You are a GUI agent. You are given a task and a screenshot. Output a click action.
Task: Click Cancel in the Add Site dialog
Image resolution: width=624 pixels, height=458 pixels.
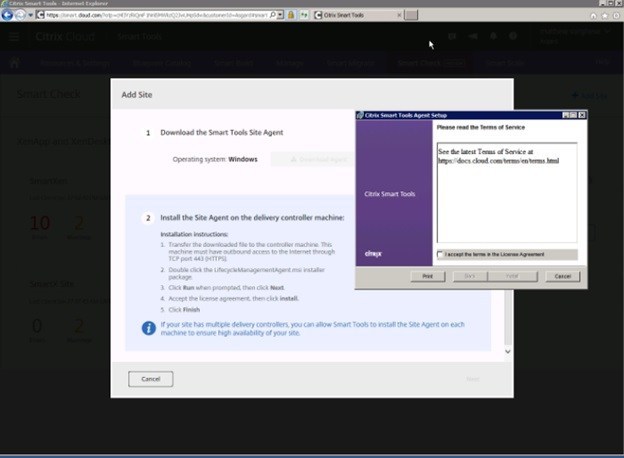[x=150, y=379]
